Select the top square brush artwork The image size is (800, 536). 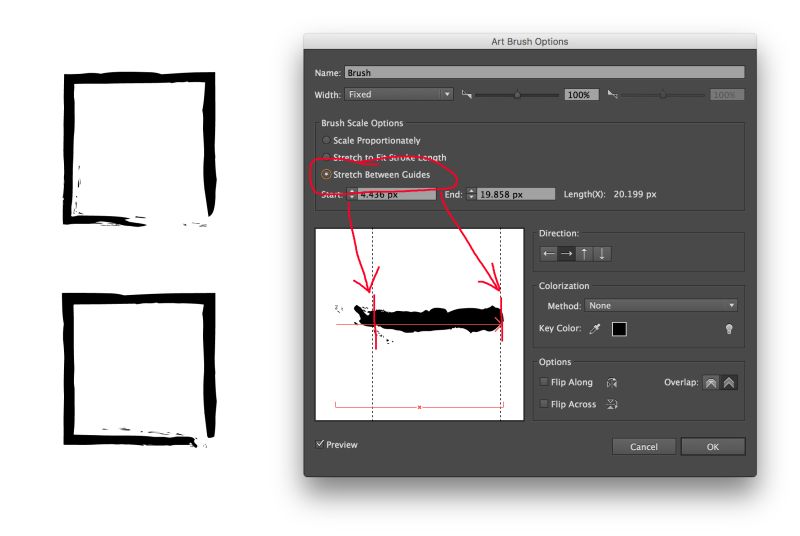tap(139, 149)
